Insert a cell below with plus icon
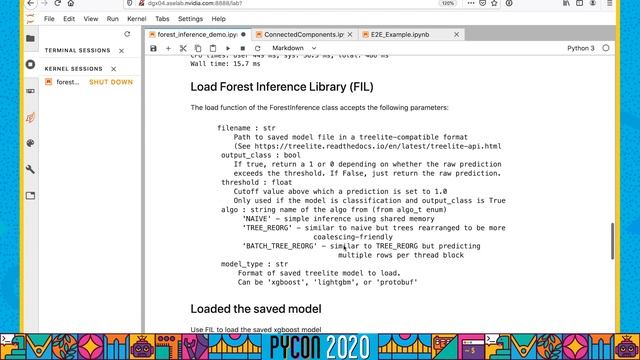 [x=168, y=48]
